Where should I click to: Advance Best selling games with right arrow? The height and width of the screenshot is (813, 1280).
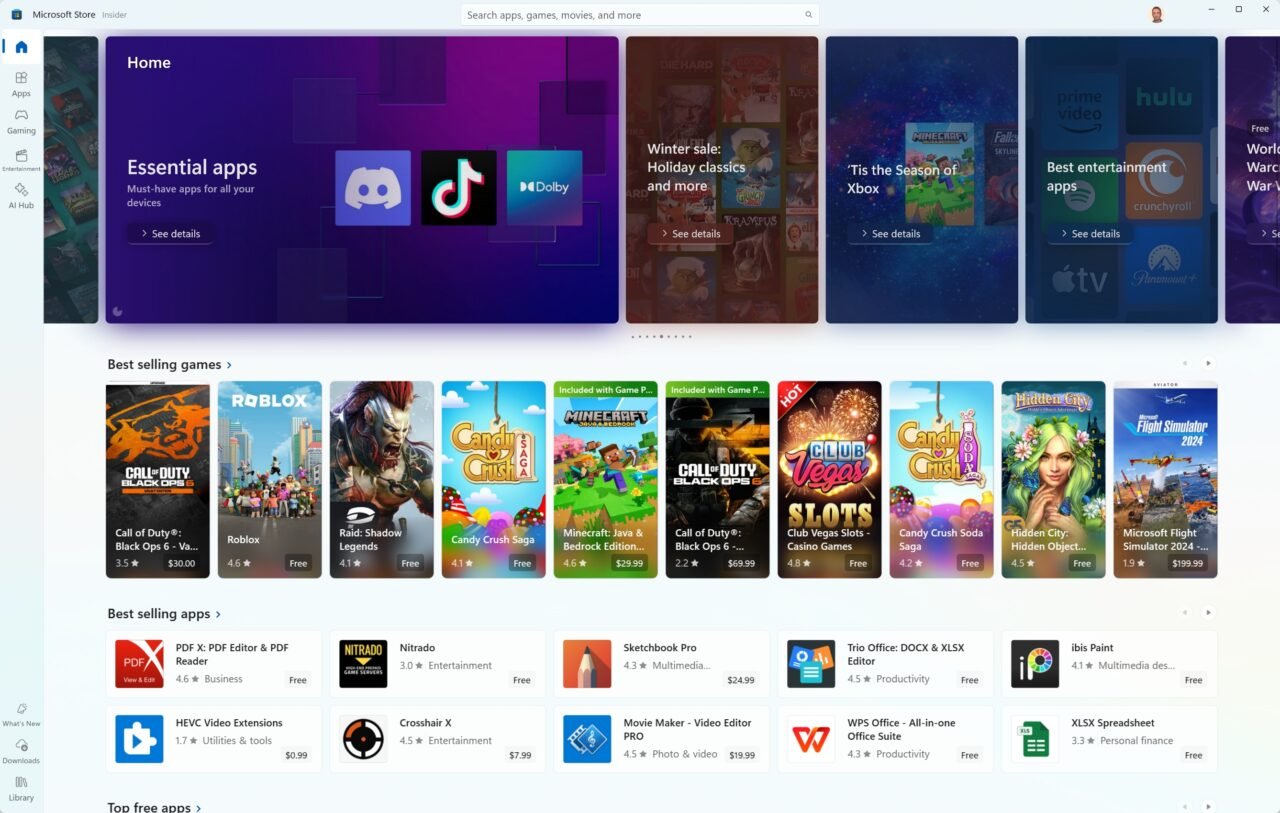(1208, 362)
